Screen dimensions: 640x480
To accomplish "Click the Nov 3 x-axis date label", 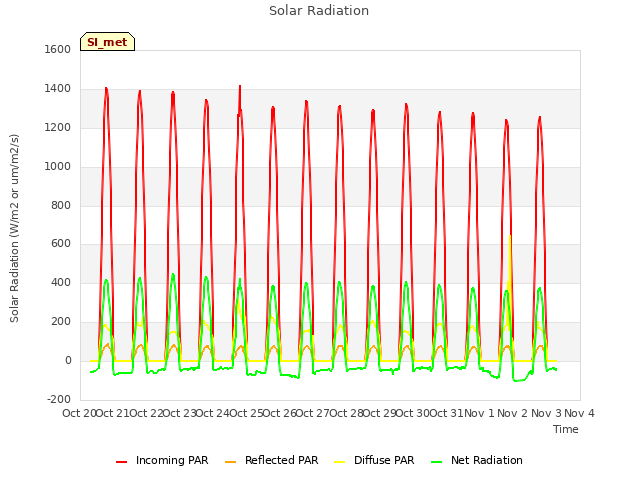I will pyautogui.click(x=546, y=413).
